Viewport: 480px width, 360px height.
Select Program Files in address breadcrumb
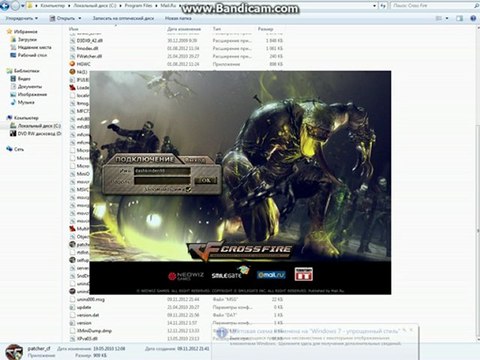click(138, 6)
